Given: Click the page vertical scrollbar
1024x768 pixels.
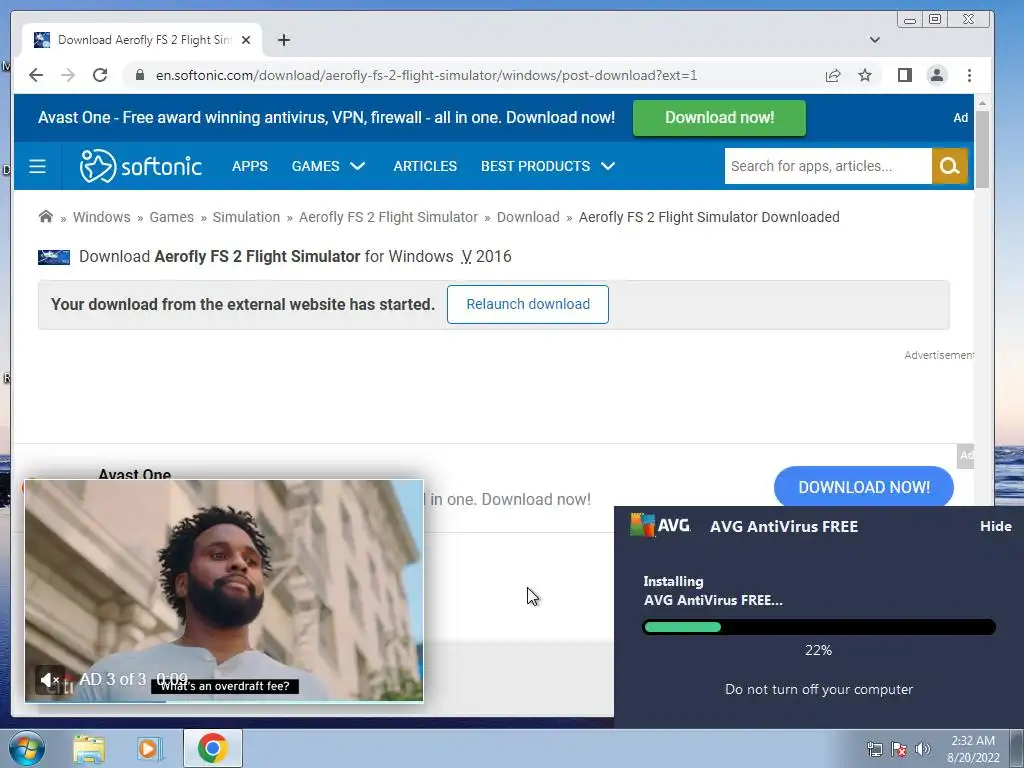Looking at the screenshot, I should (982, 150).
